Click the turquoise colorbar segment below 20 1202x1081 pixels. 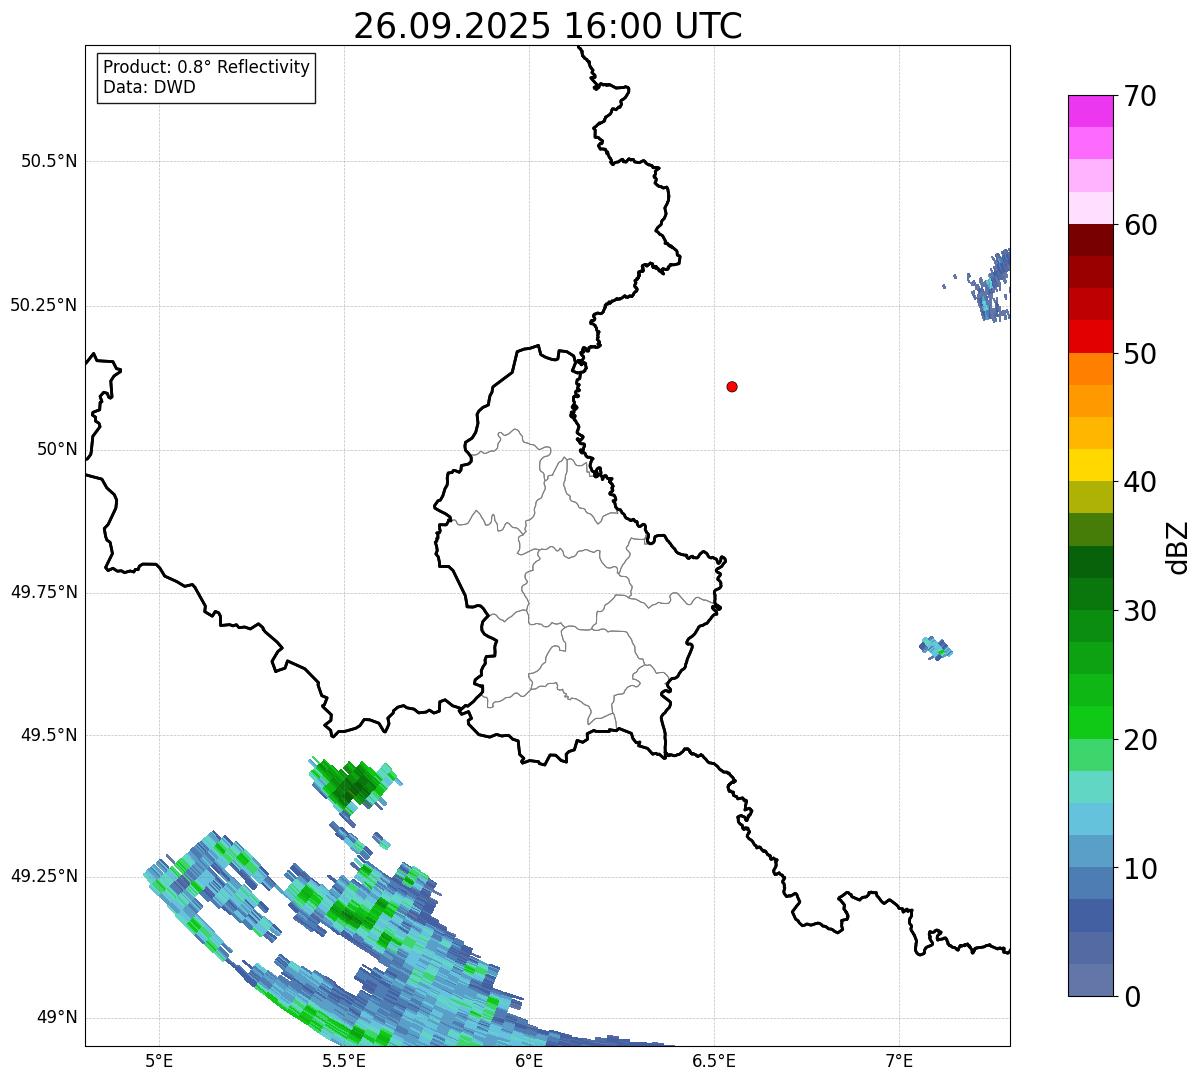pos(1090,787)
